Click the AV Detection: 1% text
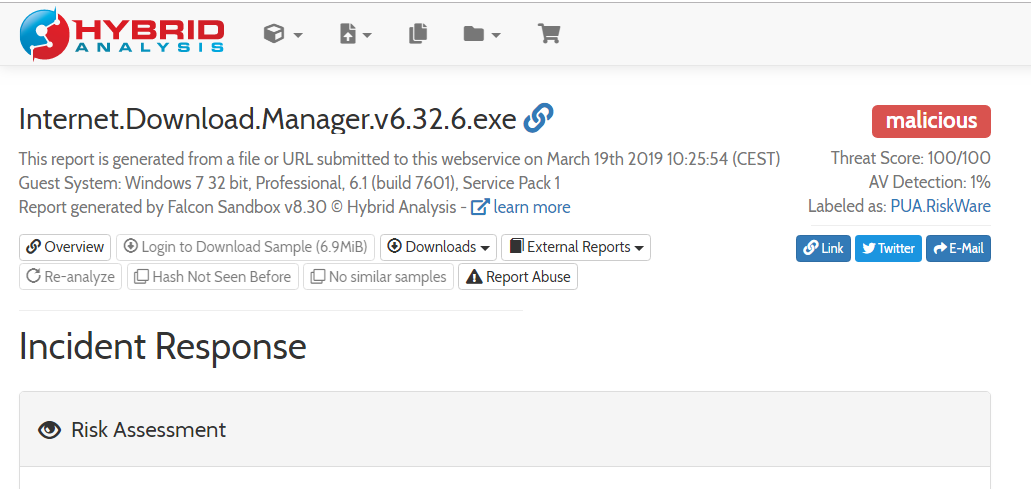1031x489 pixels. coord(930,182)
